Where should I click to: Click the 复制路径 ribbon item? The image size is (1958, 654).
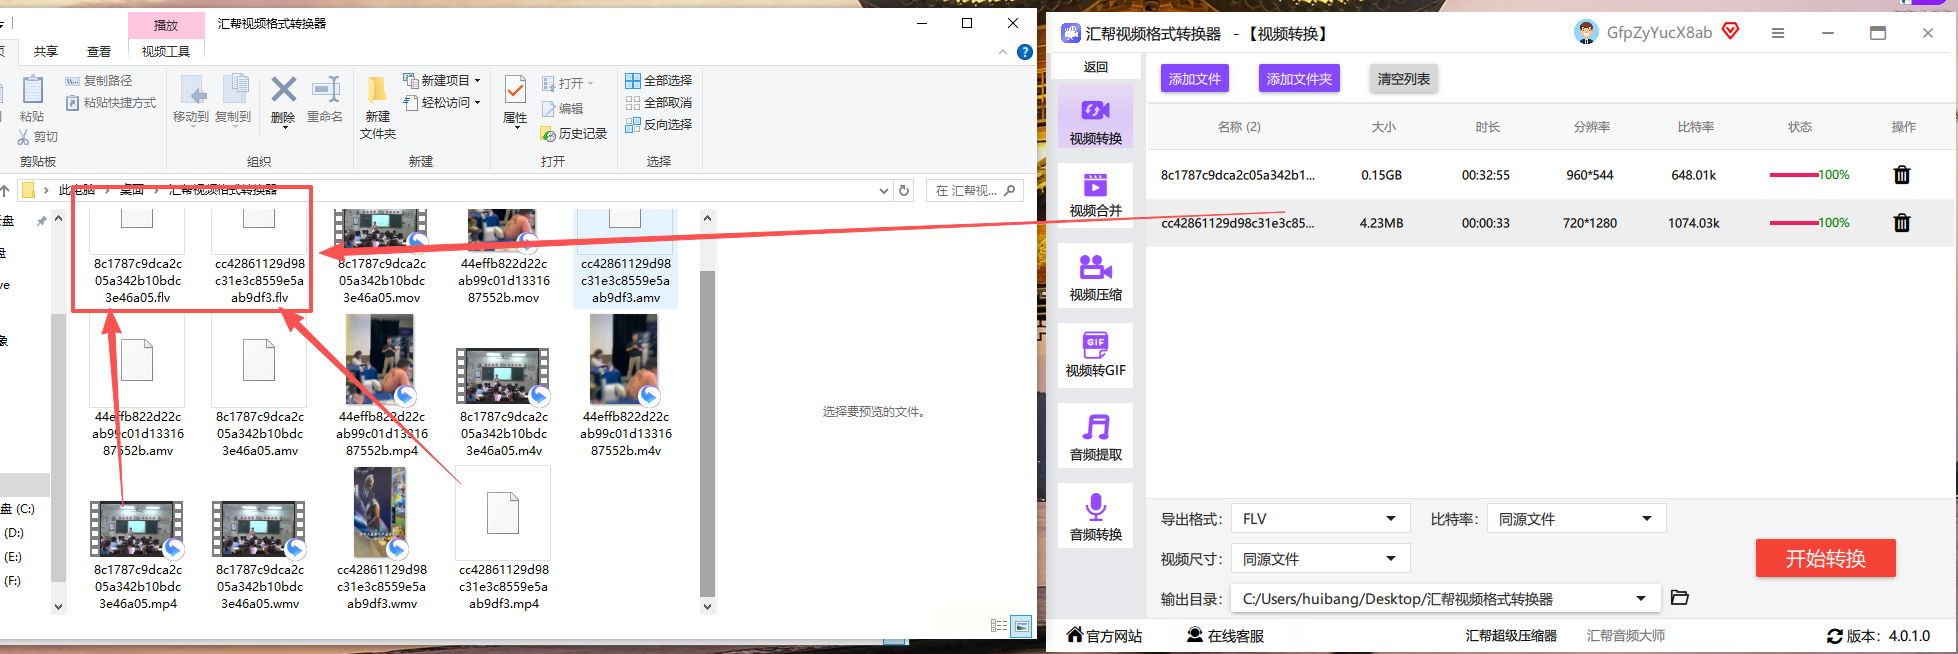coord(99,80)
